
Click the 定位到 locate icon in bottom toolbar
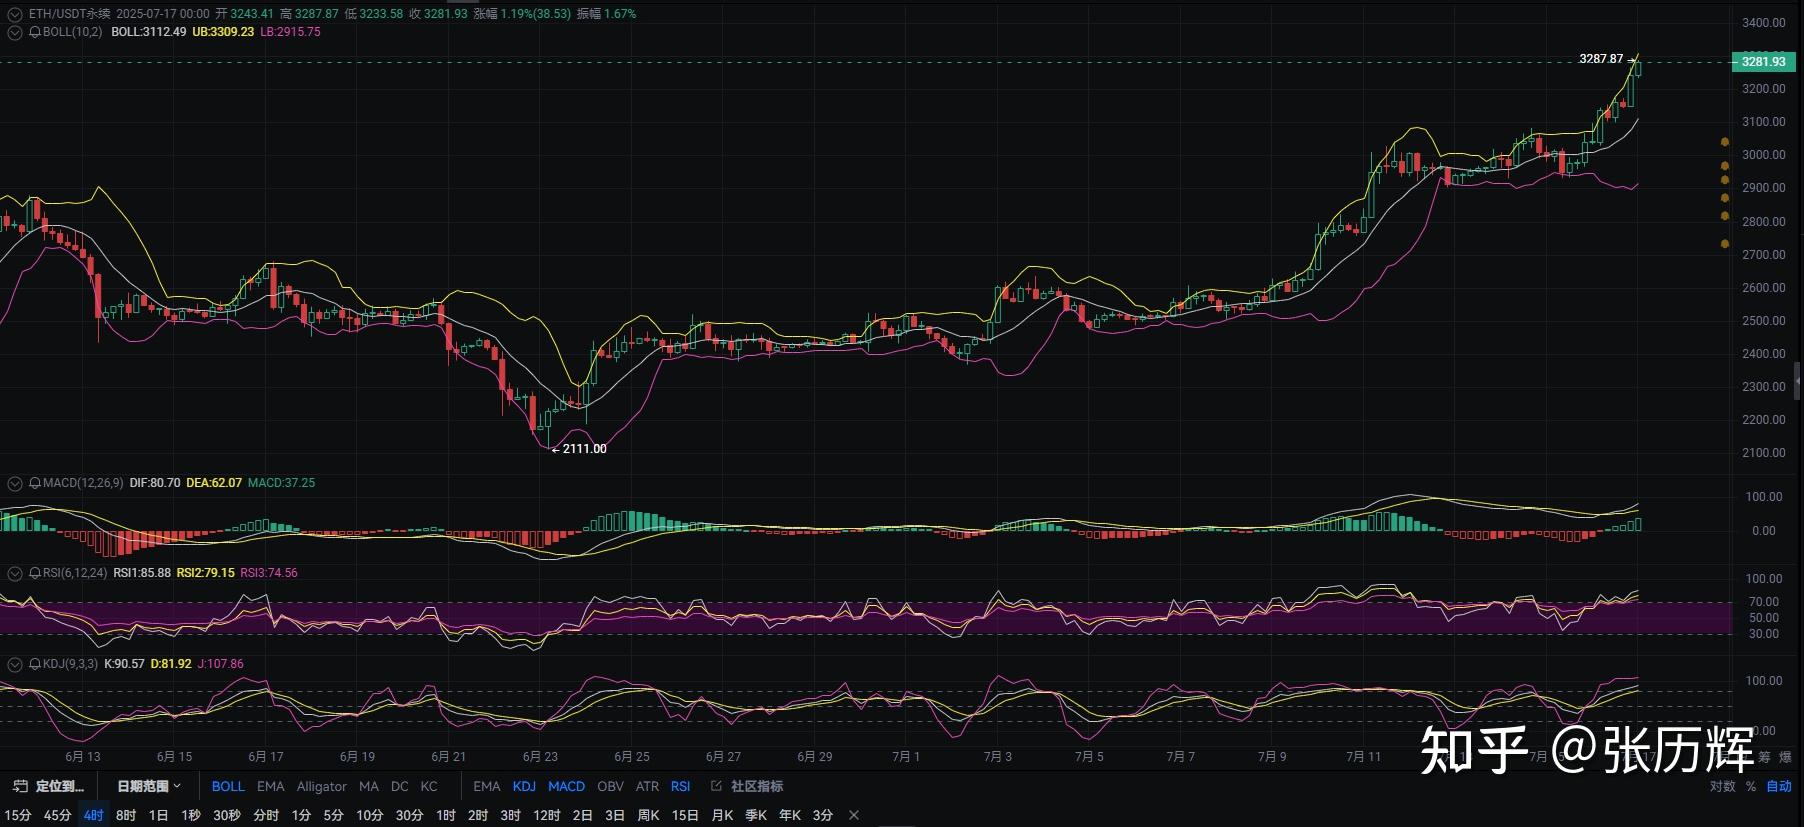click(20, 786)
